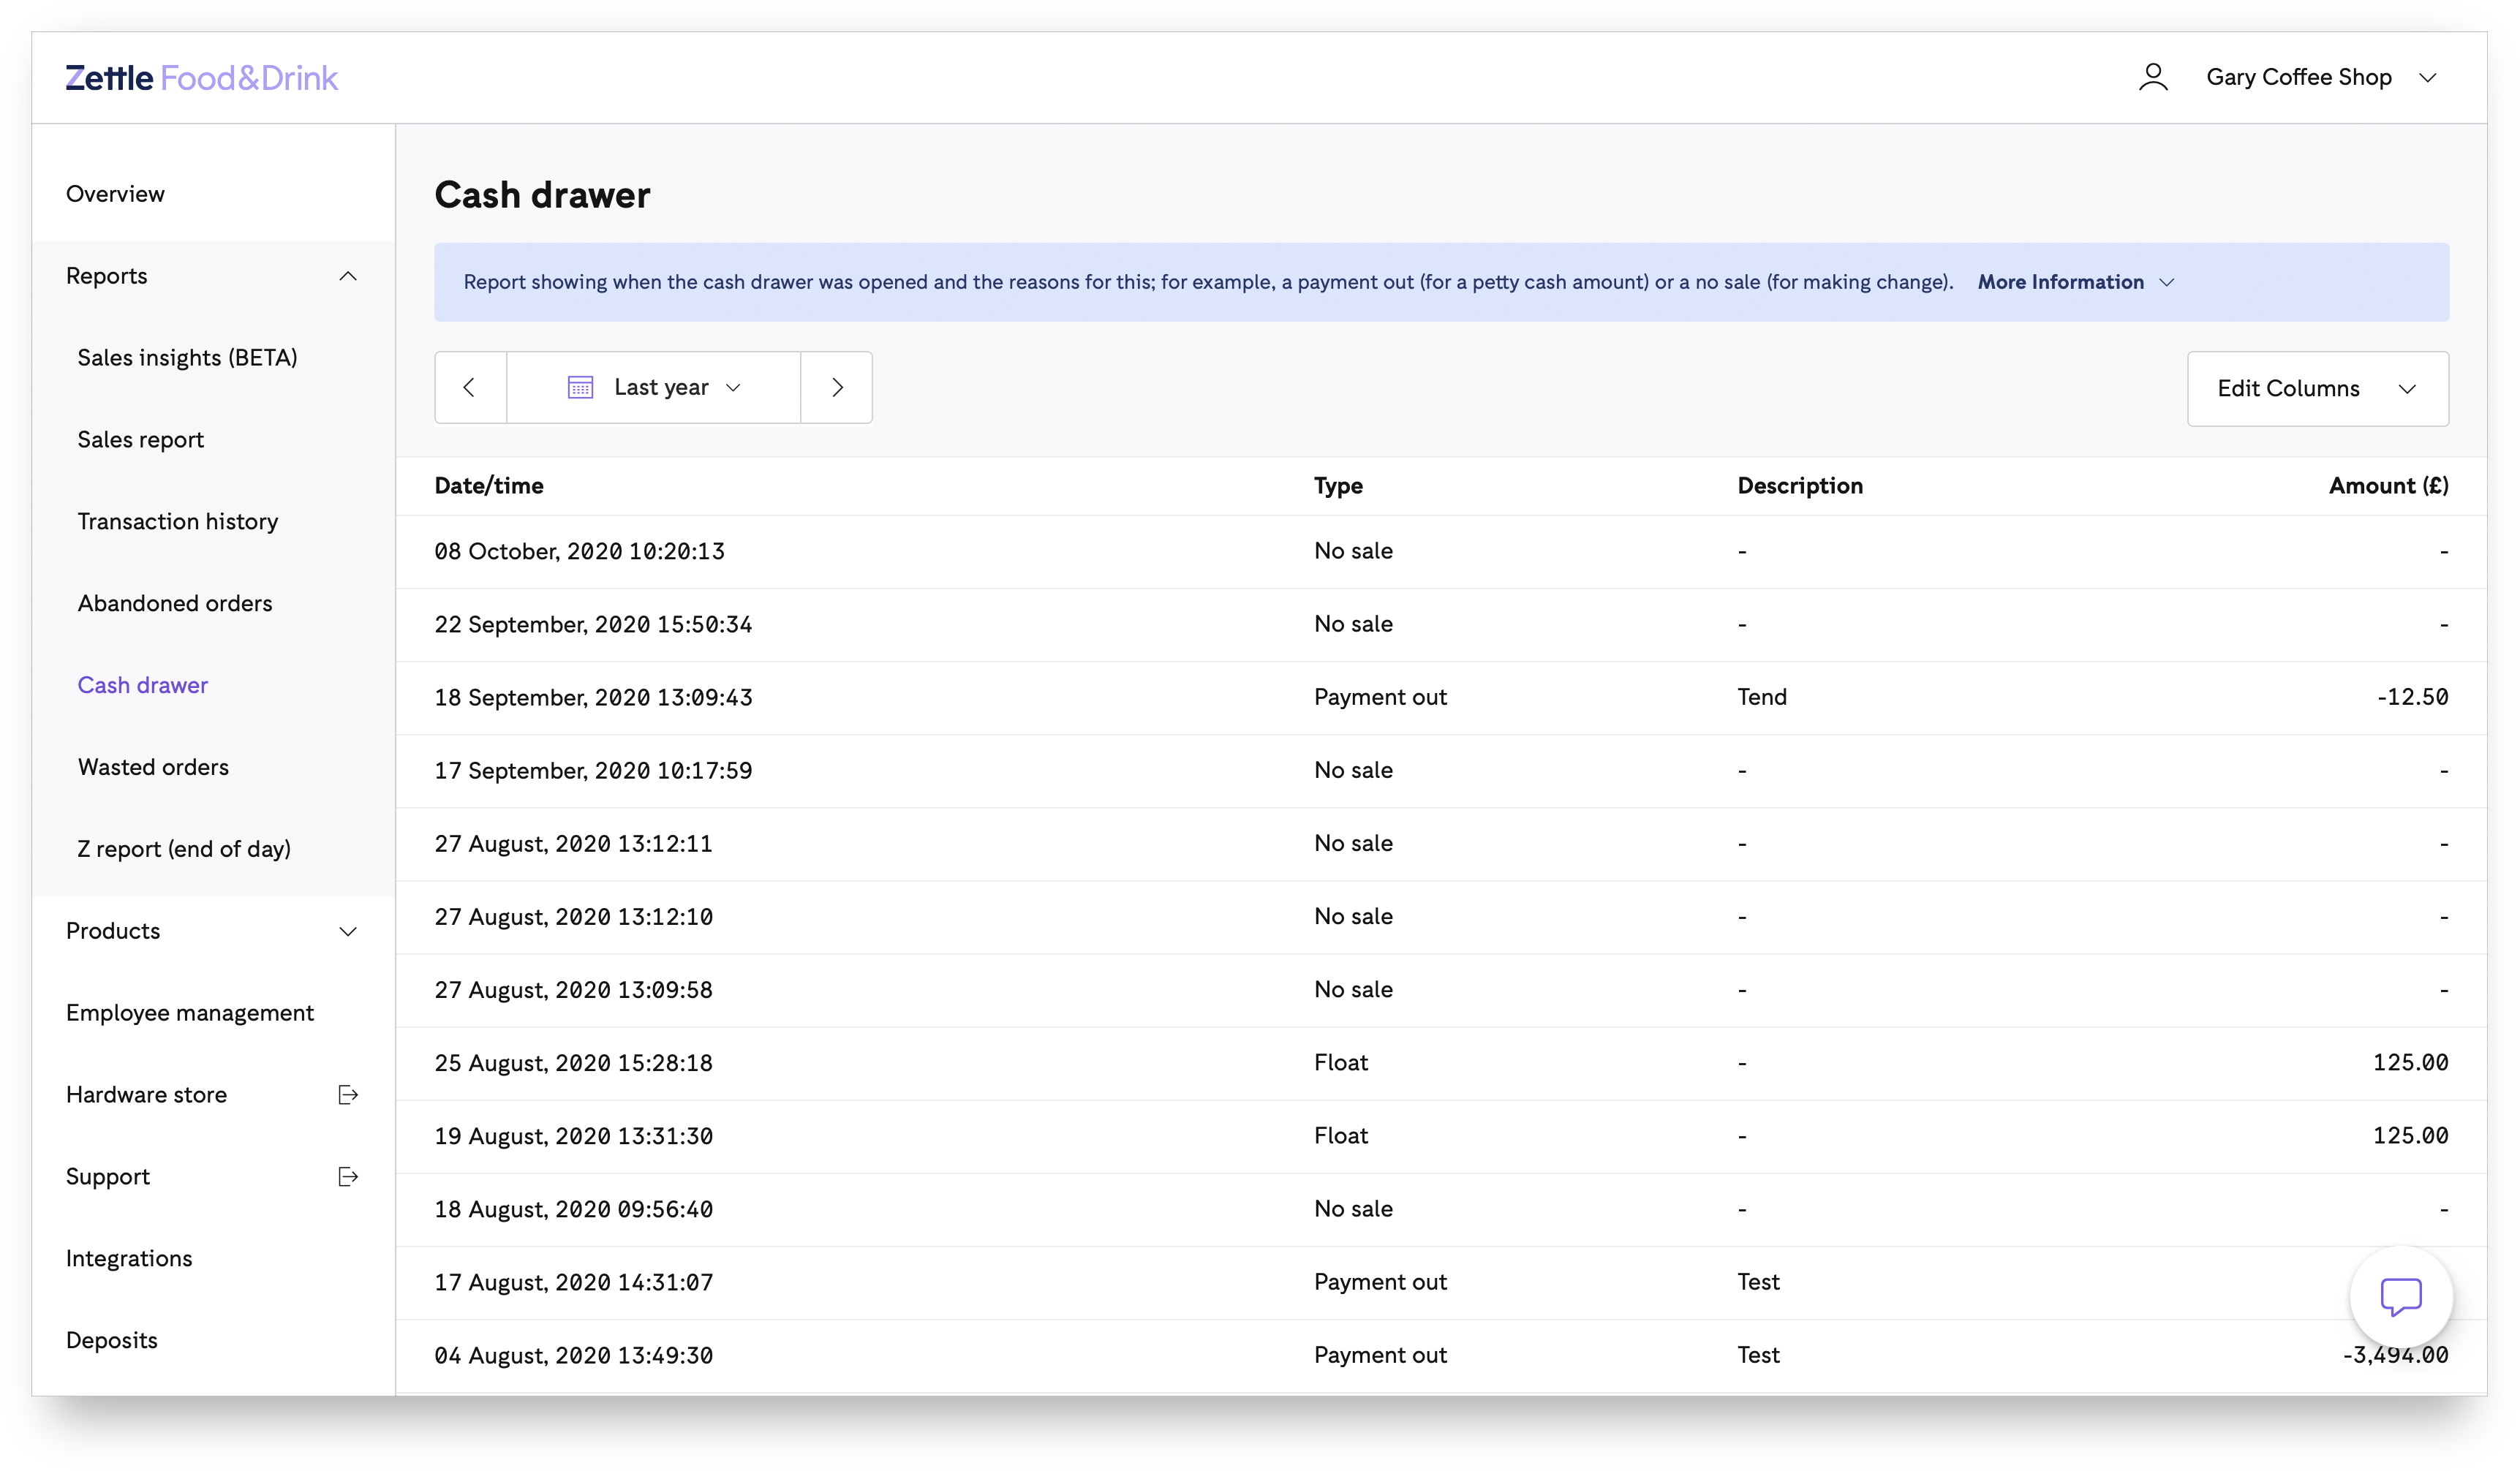
Task: Open the user profile icon
Action: point(2154,76)
